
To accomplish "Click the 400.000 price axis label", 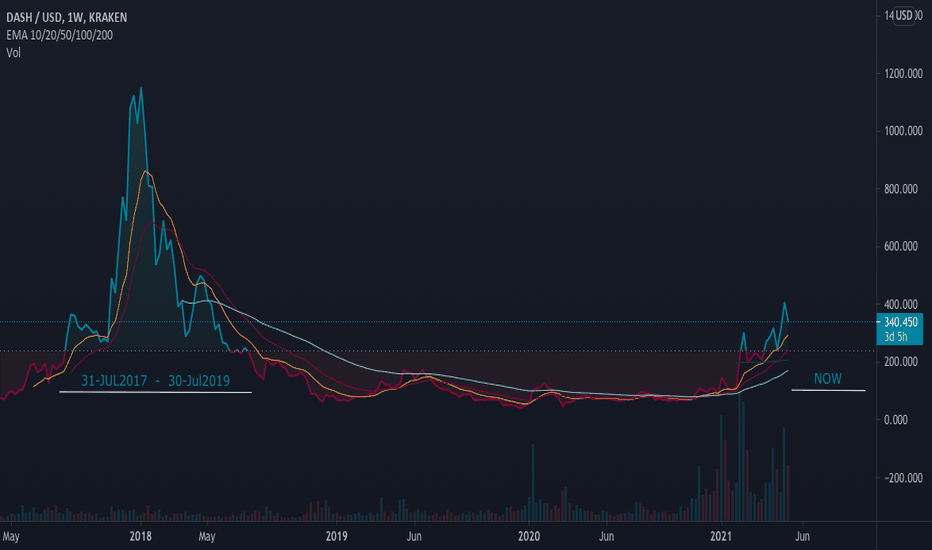I will [901, 304].
